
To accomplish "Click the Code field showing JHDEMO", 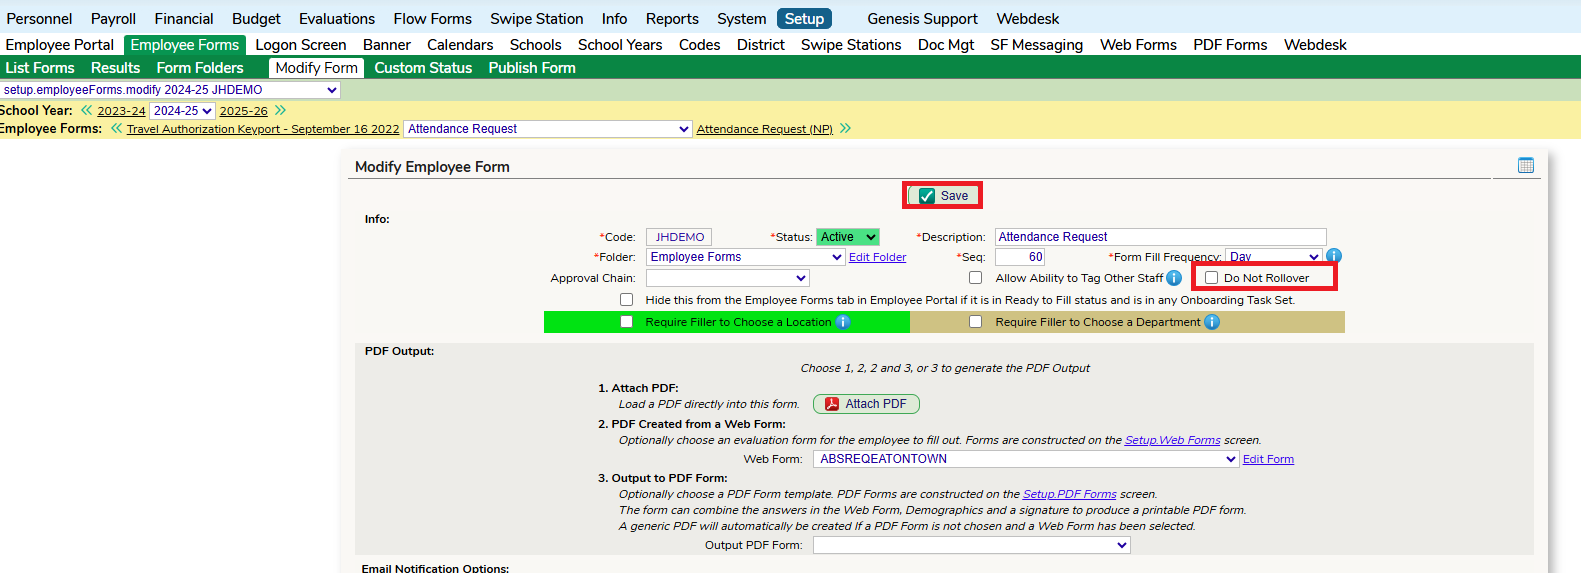I will point(679,237).
